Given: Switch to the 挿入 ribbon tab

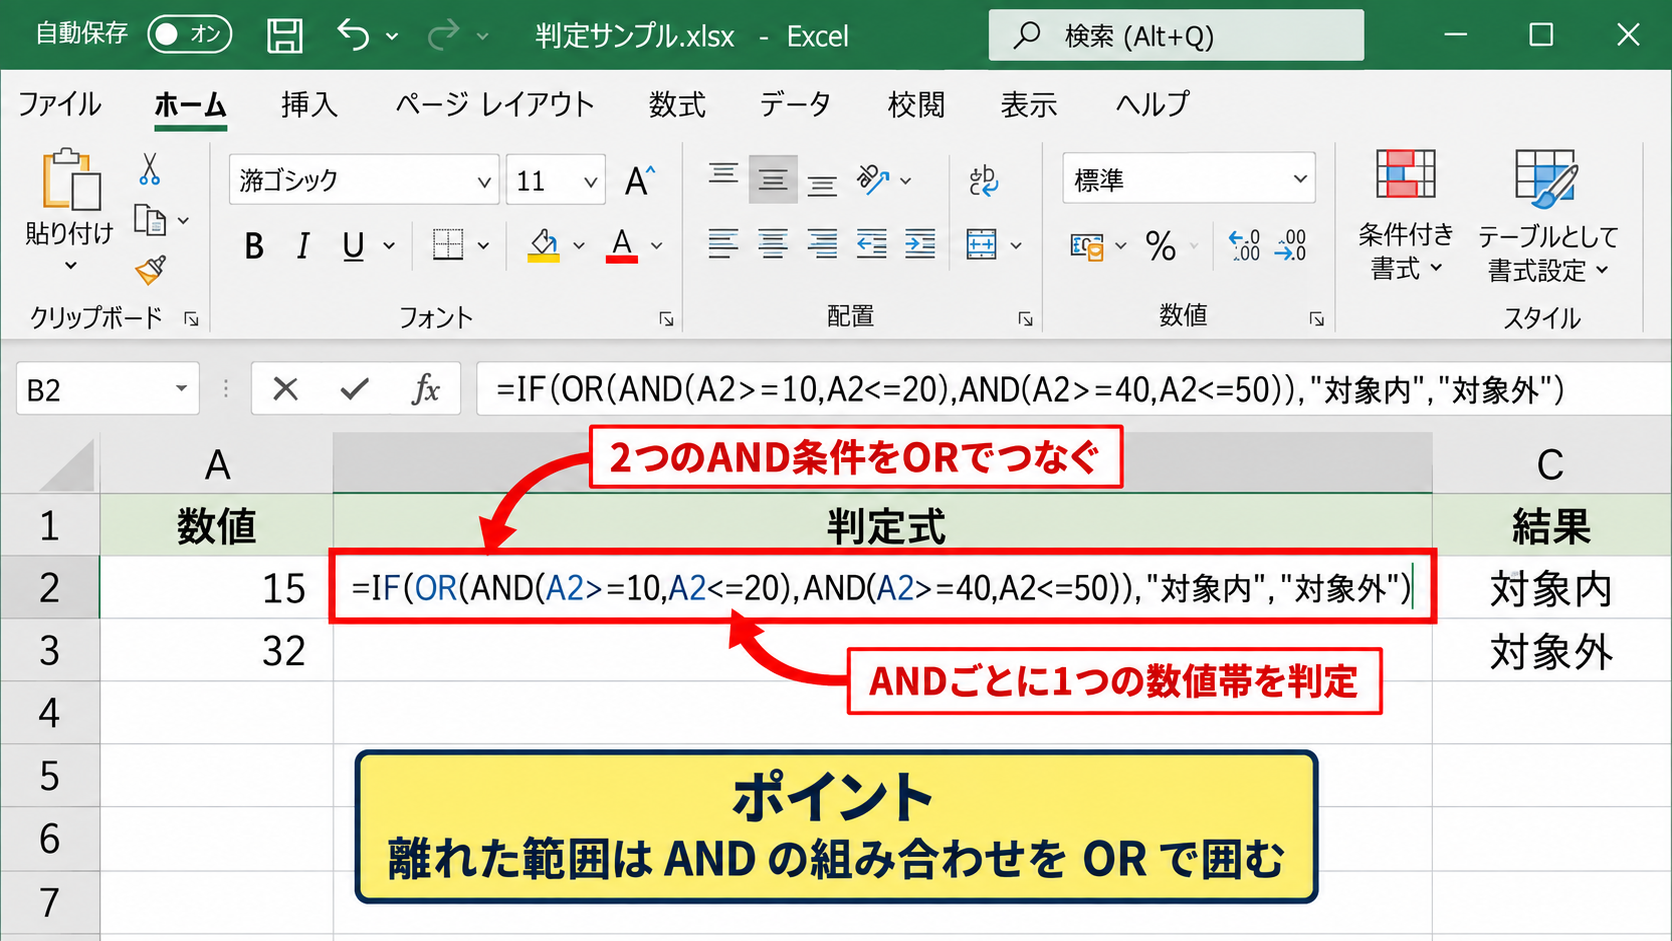Looking at the screenshot, I should point(309,104).
